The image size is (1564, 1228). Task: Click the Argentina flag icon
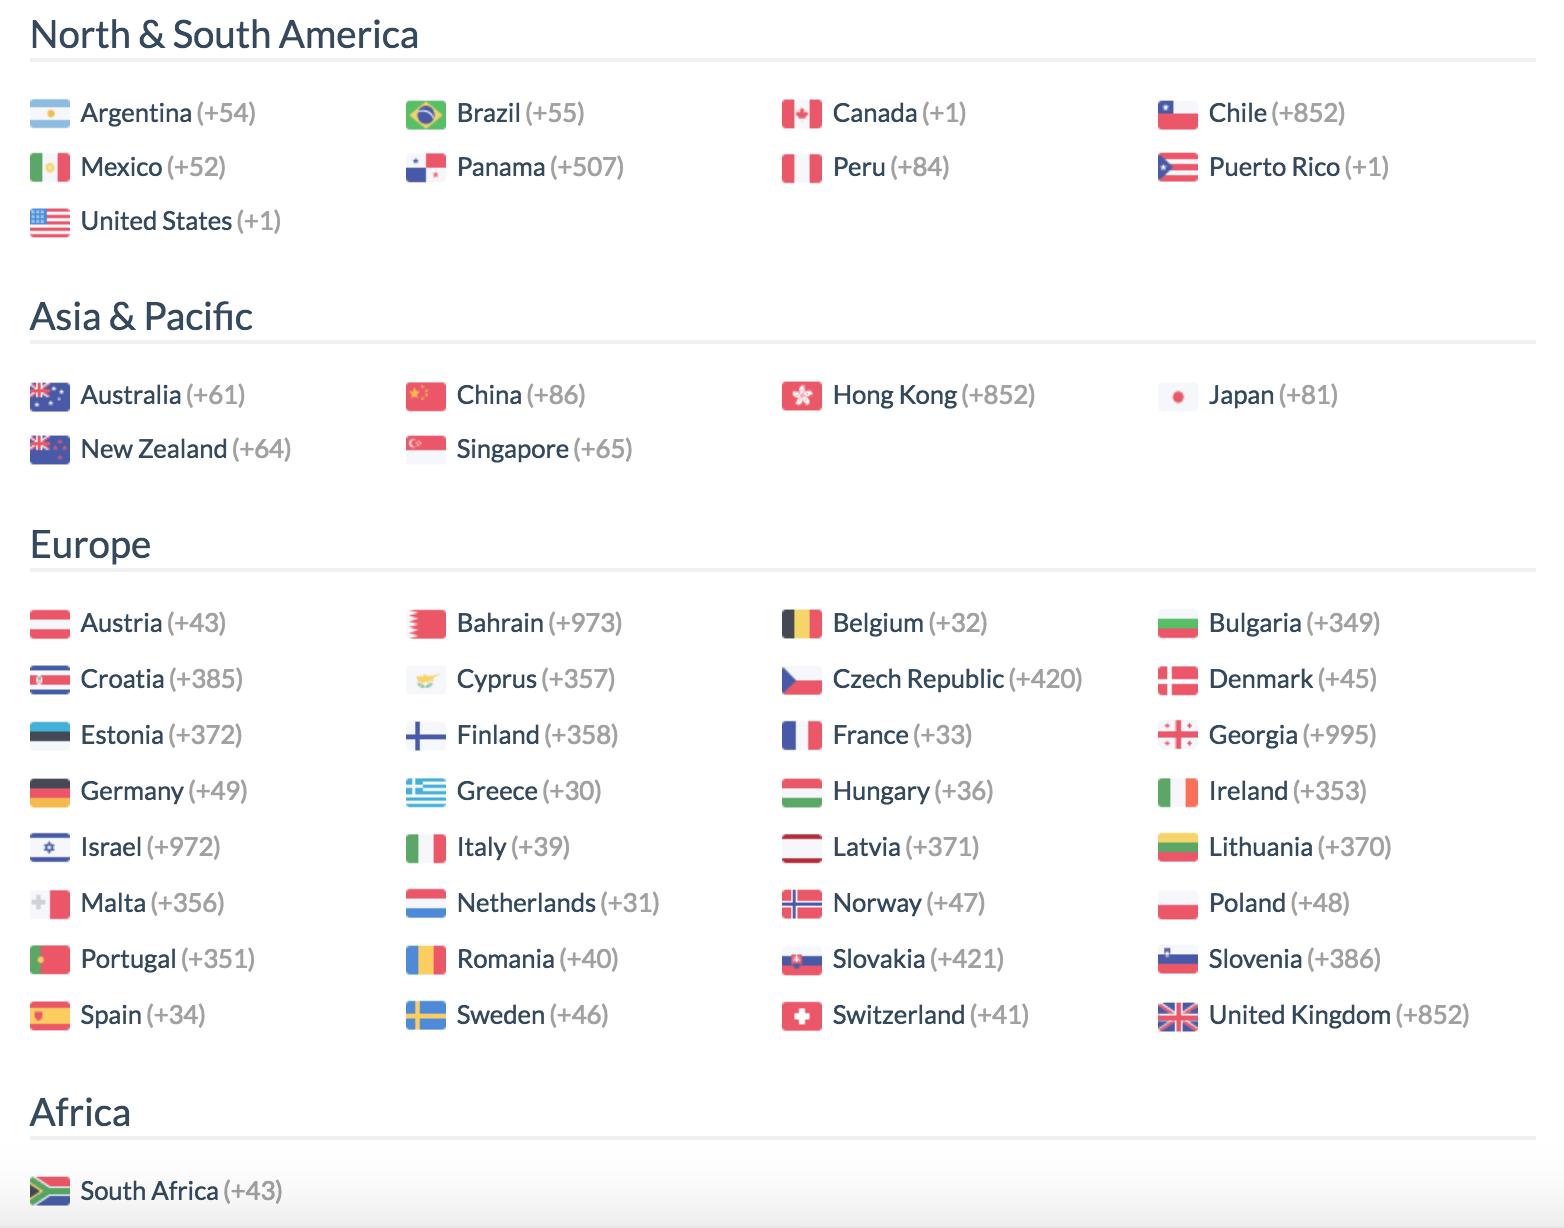(50, 114)
